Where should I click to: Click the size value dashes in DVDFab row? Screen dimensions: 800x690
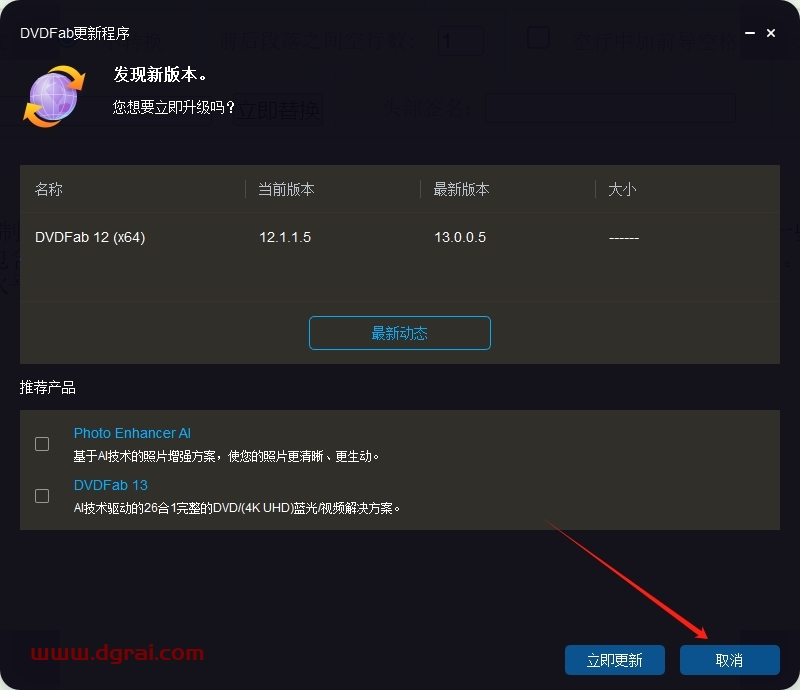coord(624,238)
